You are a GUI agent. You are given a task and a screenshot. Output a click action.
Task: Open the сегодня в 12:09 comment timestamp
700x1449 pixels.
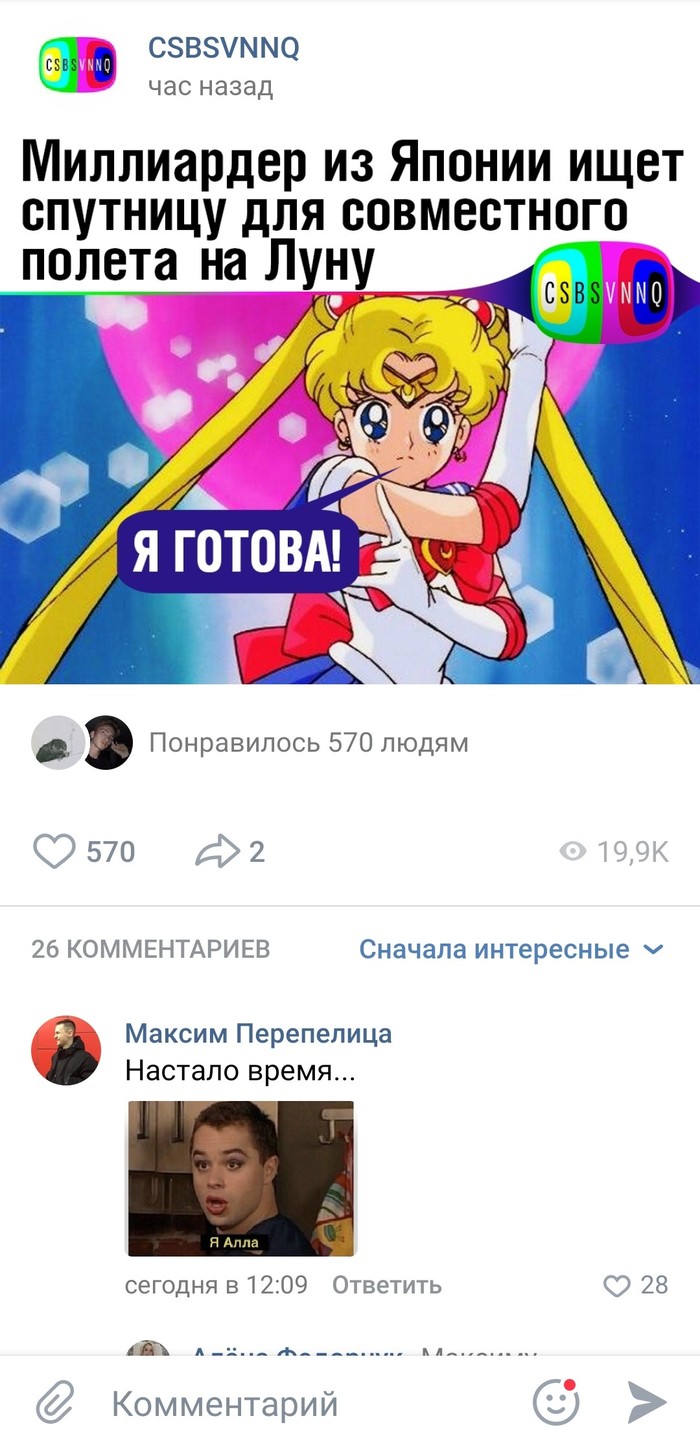216,1285
